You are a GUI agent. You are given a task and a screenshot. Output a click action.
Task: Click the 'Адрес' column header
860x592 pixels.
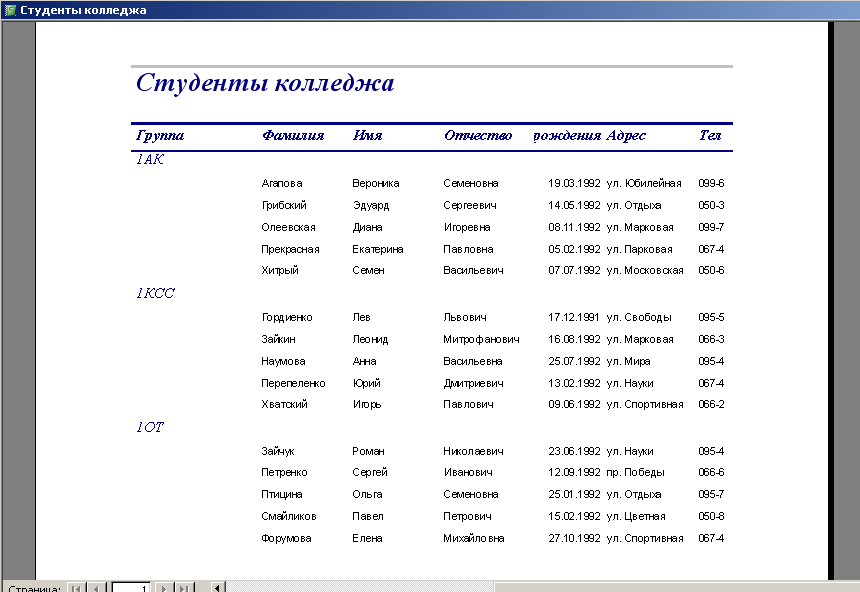626,136
